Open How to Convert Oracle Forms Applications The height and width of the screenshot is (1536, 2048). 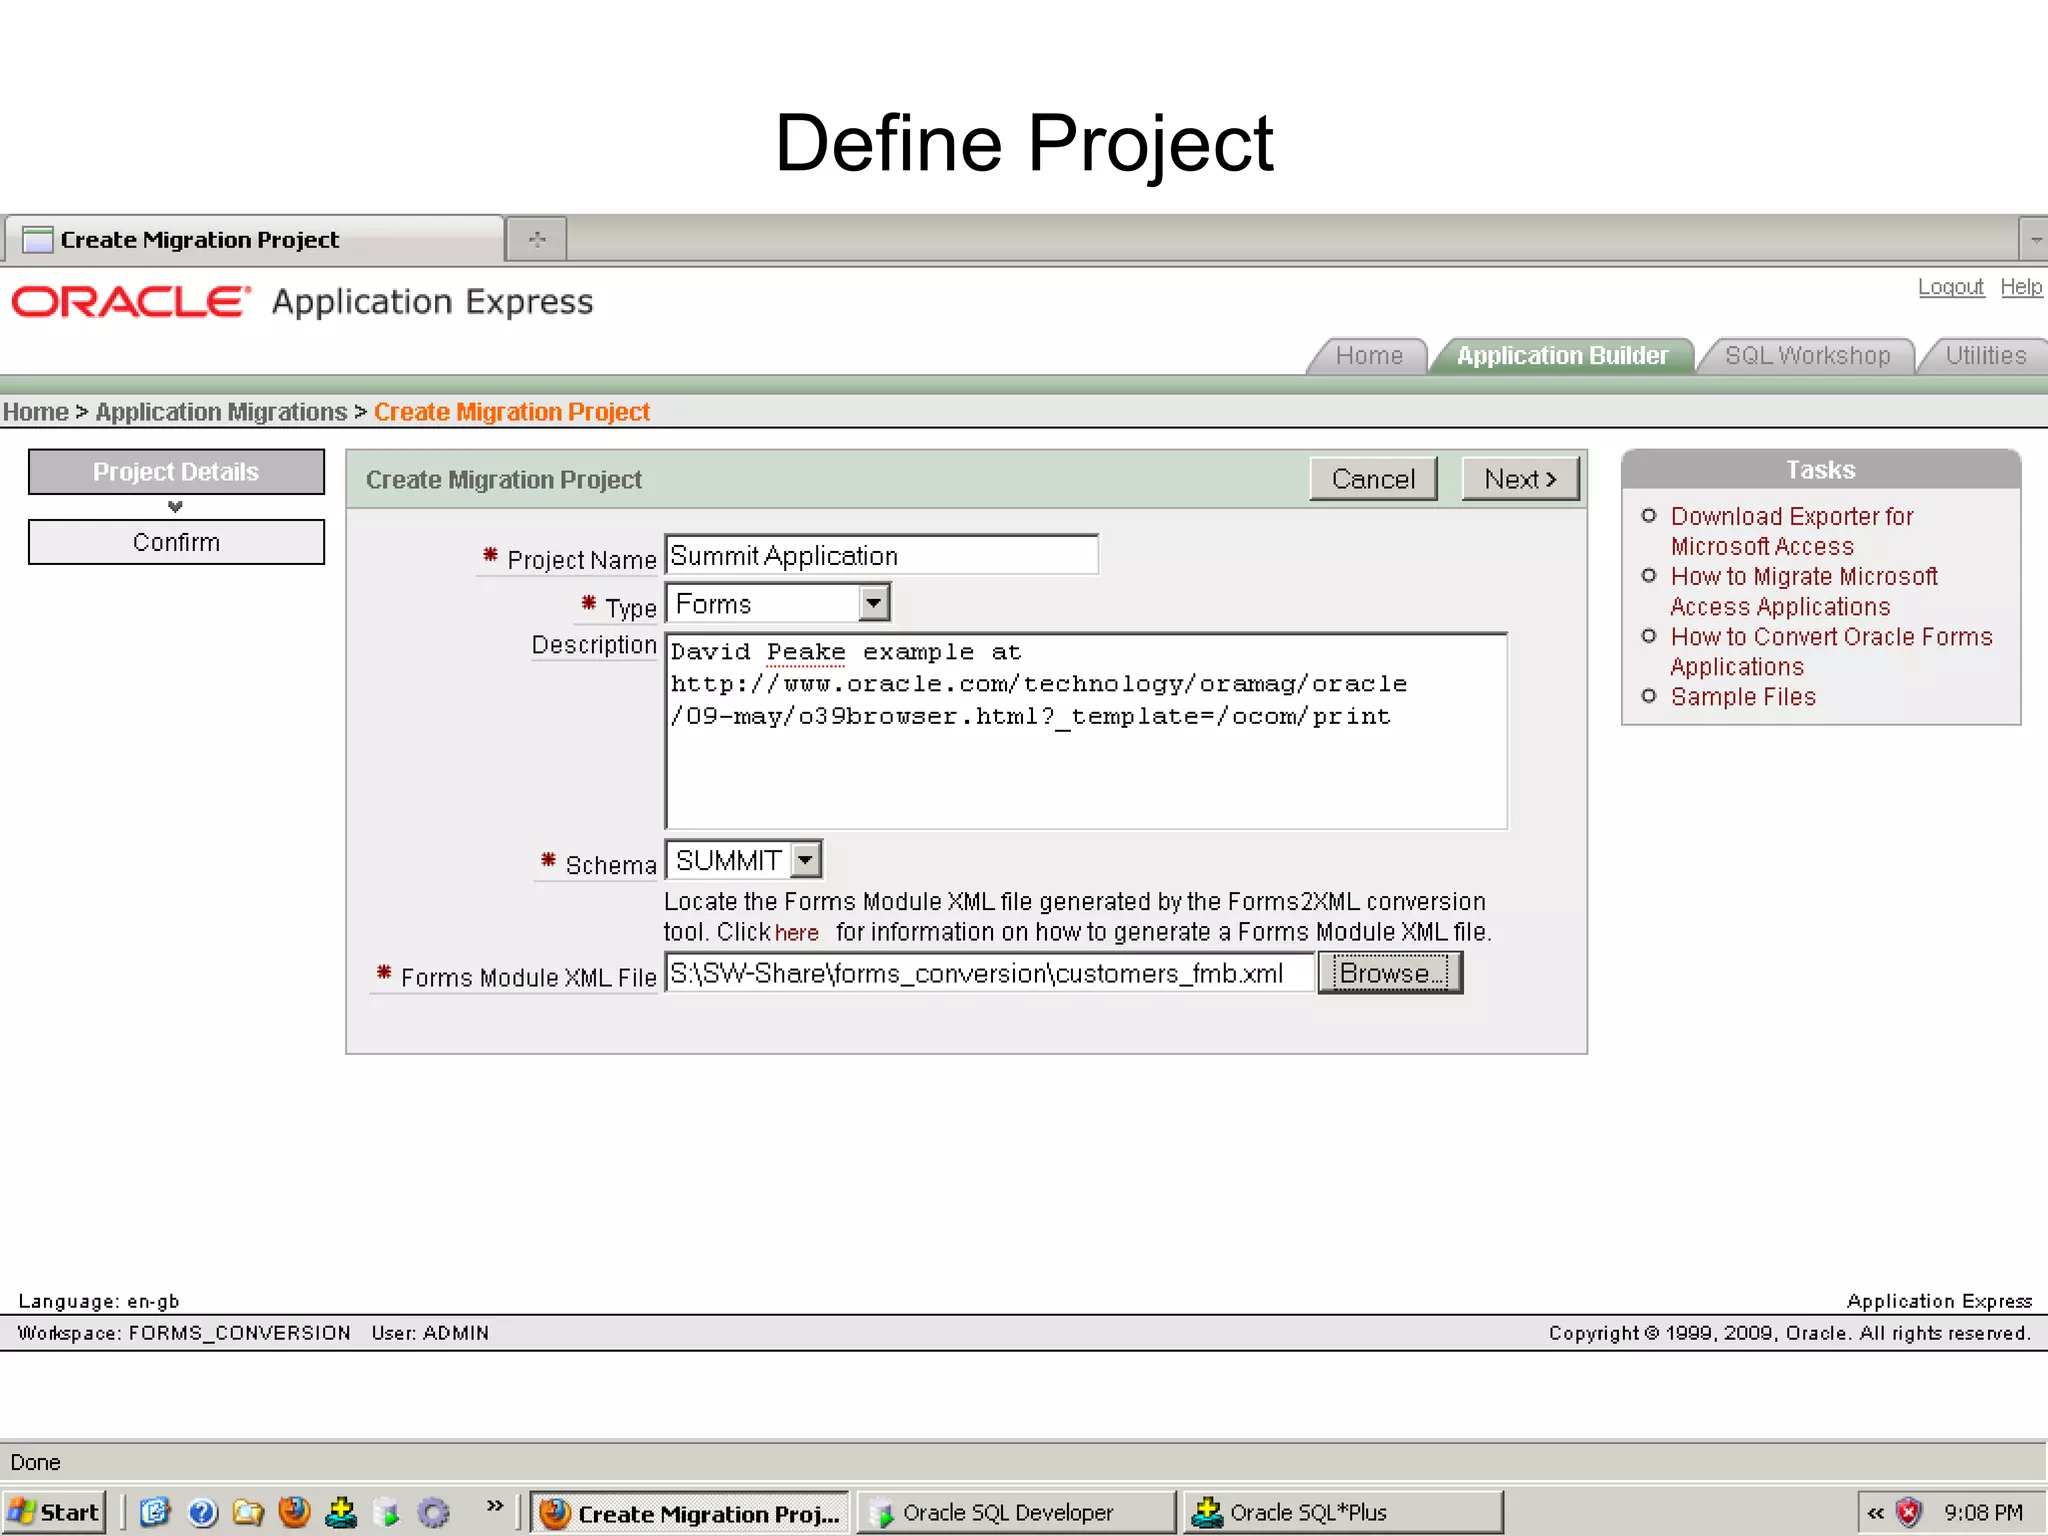tap(1830, 651)
